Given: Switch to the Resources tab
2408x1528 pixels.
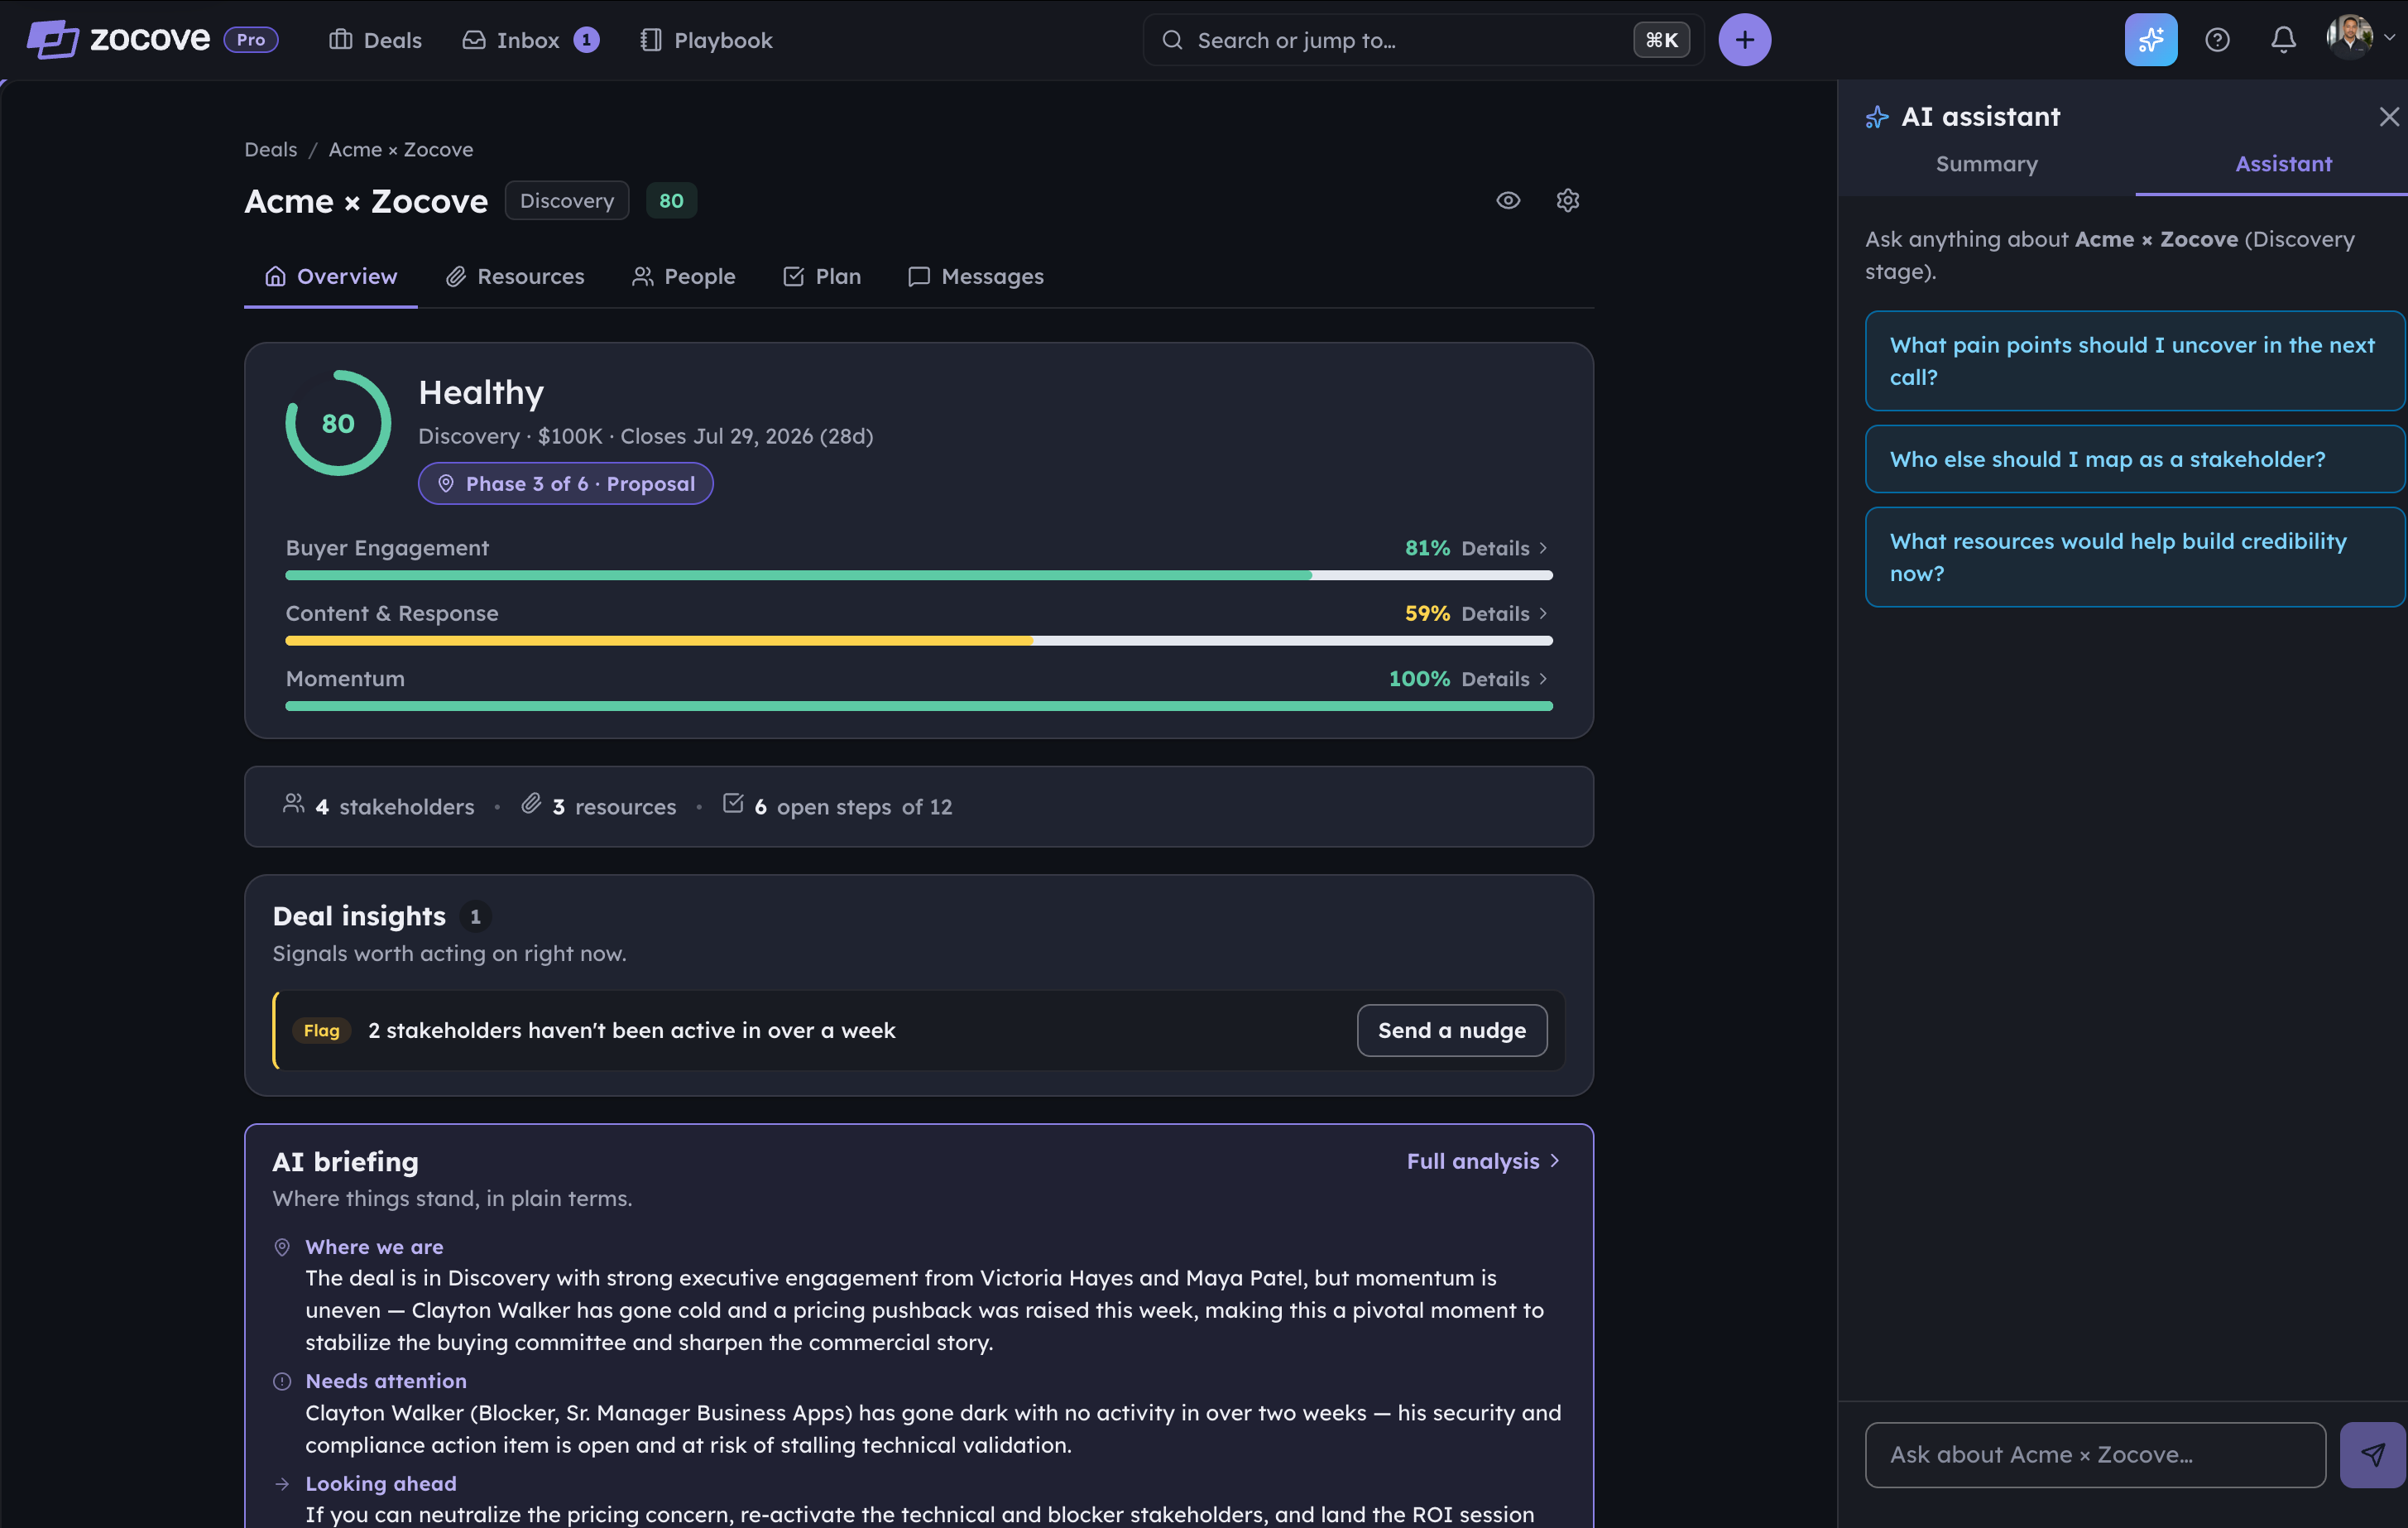Looking at the screenshot, I should pyautogui.click(x=515, y=276).
